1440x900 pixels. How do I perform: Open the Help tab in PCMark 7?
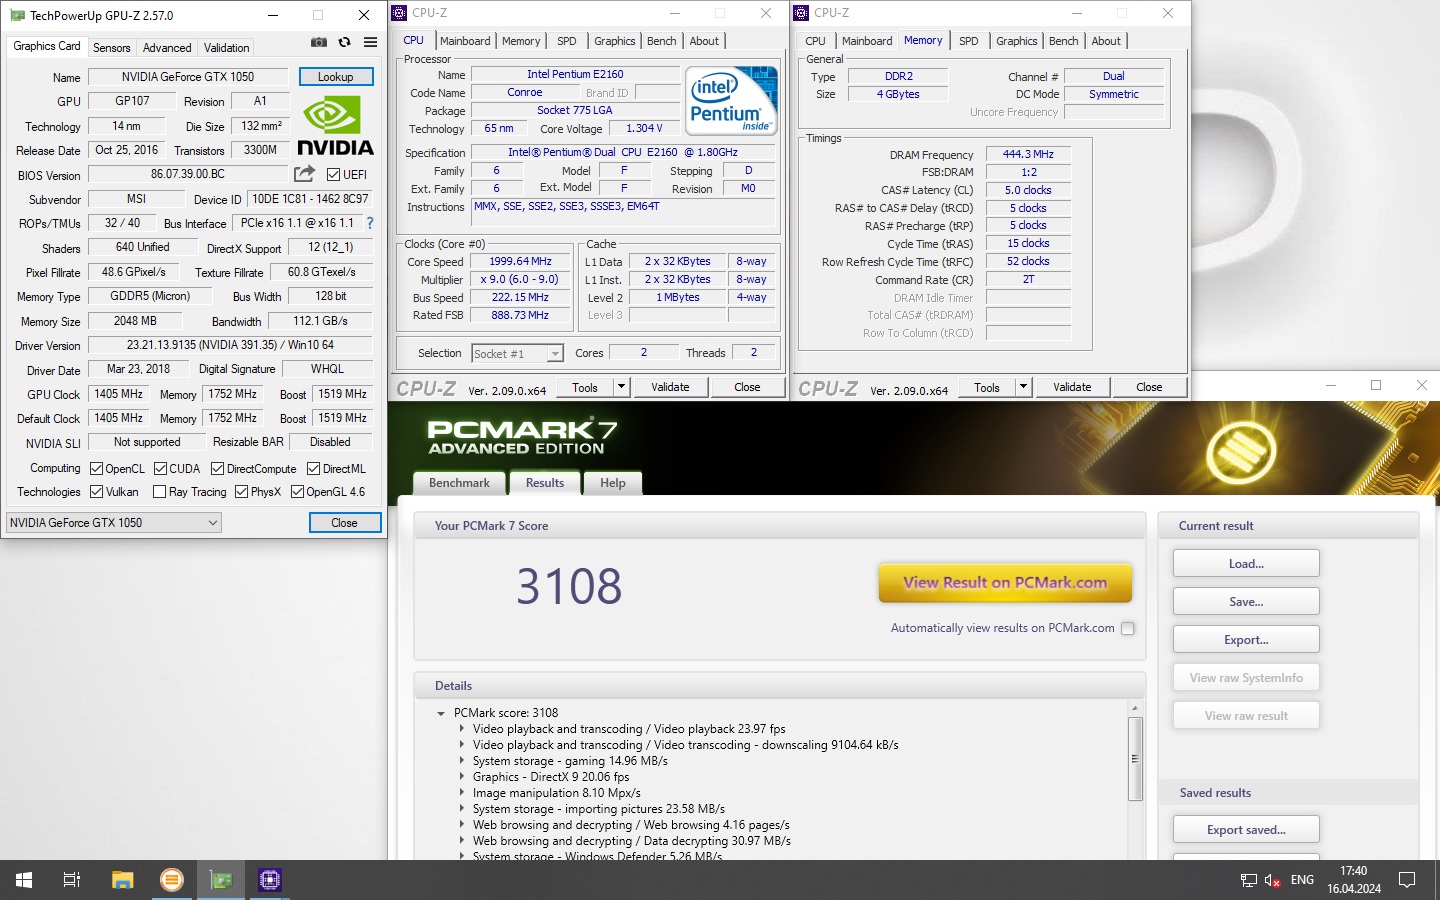pyautogui.click(x=613, y=483)
